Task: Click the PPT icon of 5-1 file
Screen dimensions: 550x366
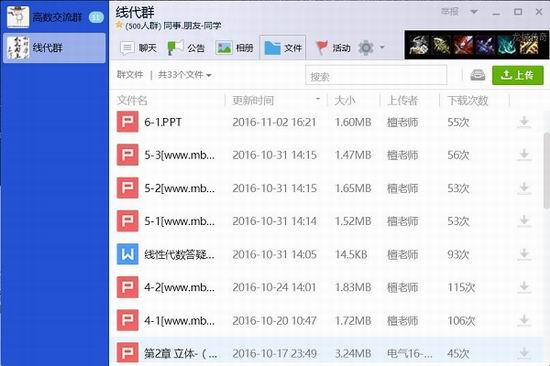Action: pos(127,221)
